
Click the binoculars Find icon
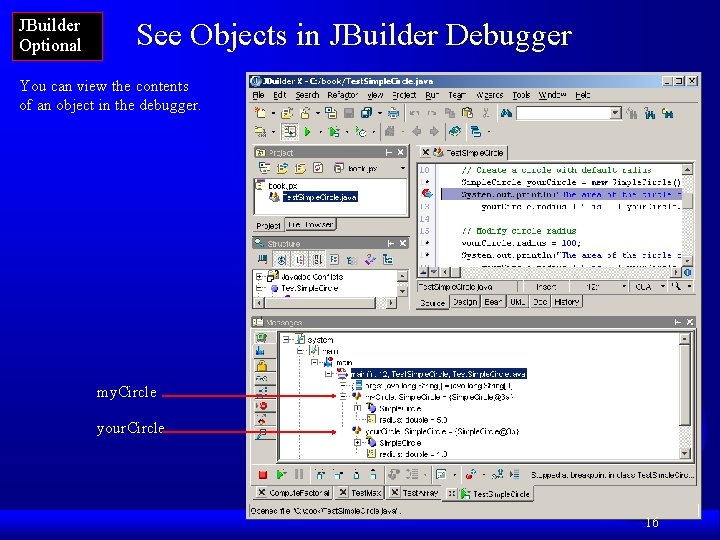[x=506, y=113]
